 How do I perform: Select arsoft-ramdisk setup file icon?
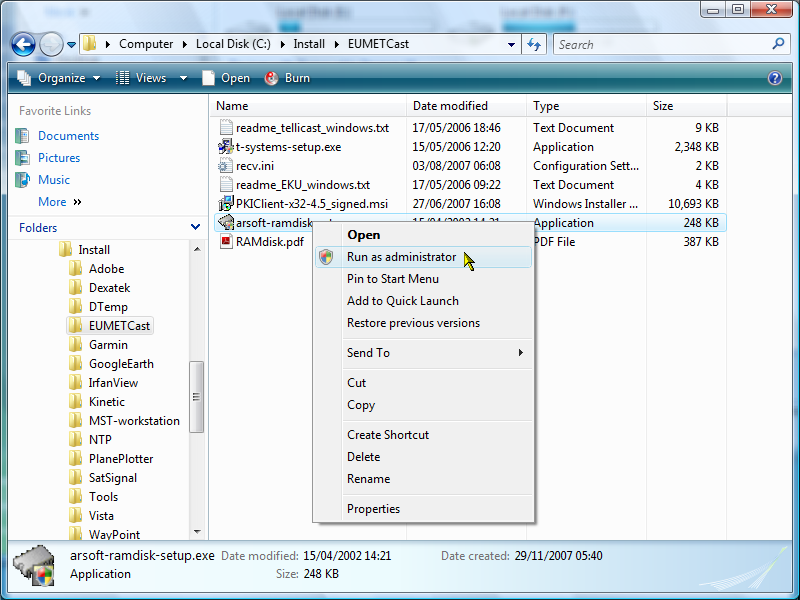click(226, 222)
